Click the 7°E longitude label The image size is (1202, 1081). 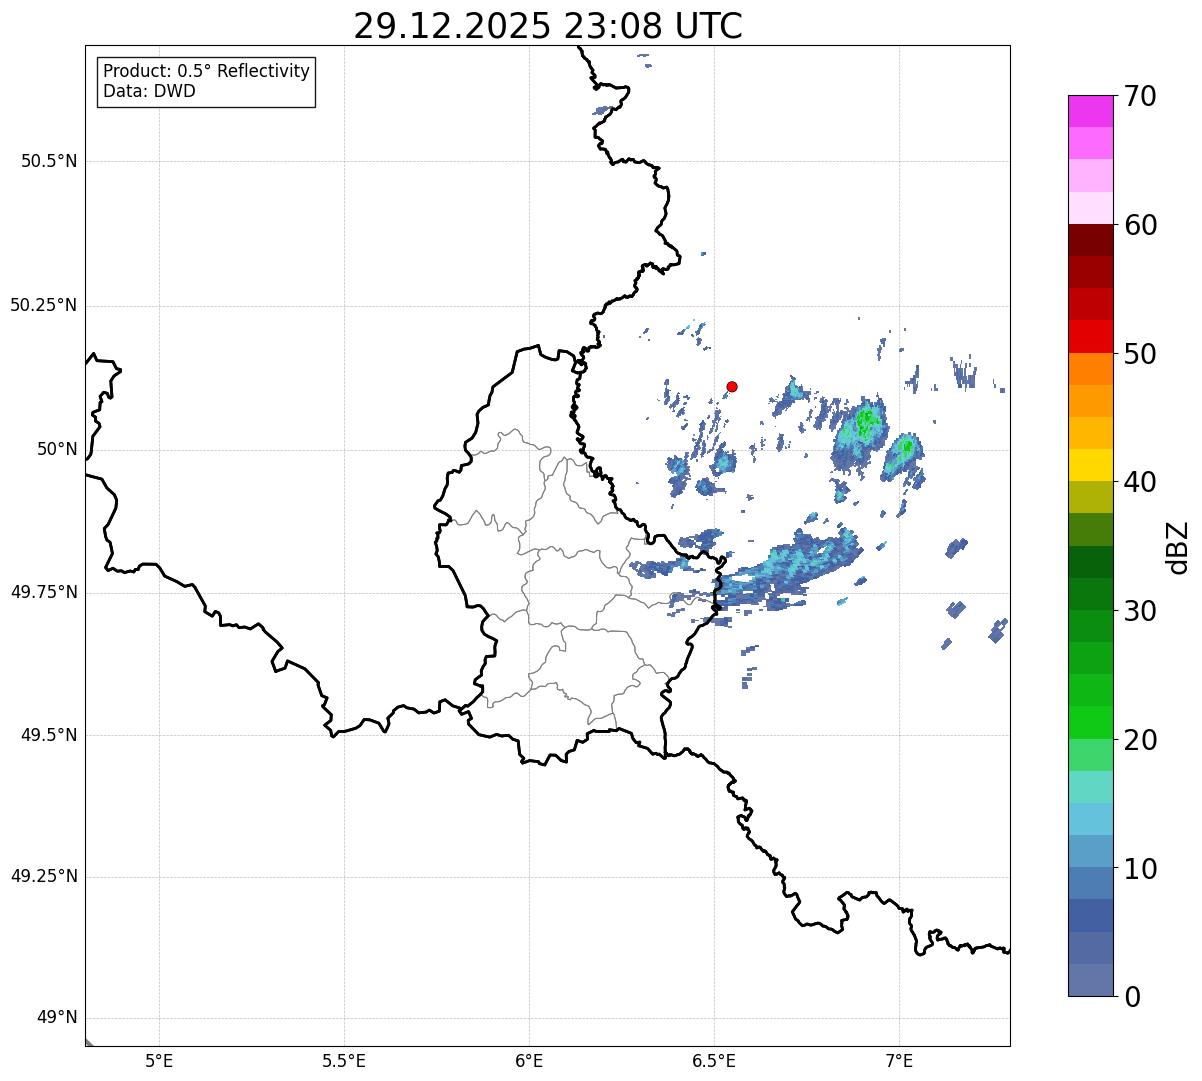[899, 1060]
